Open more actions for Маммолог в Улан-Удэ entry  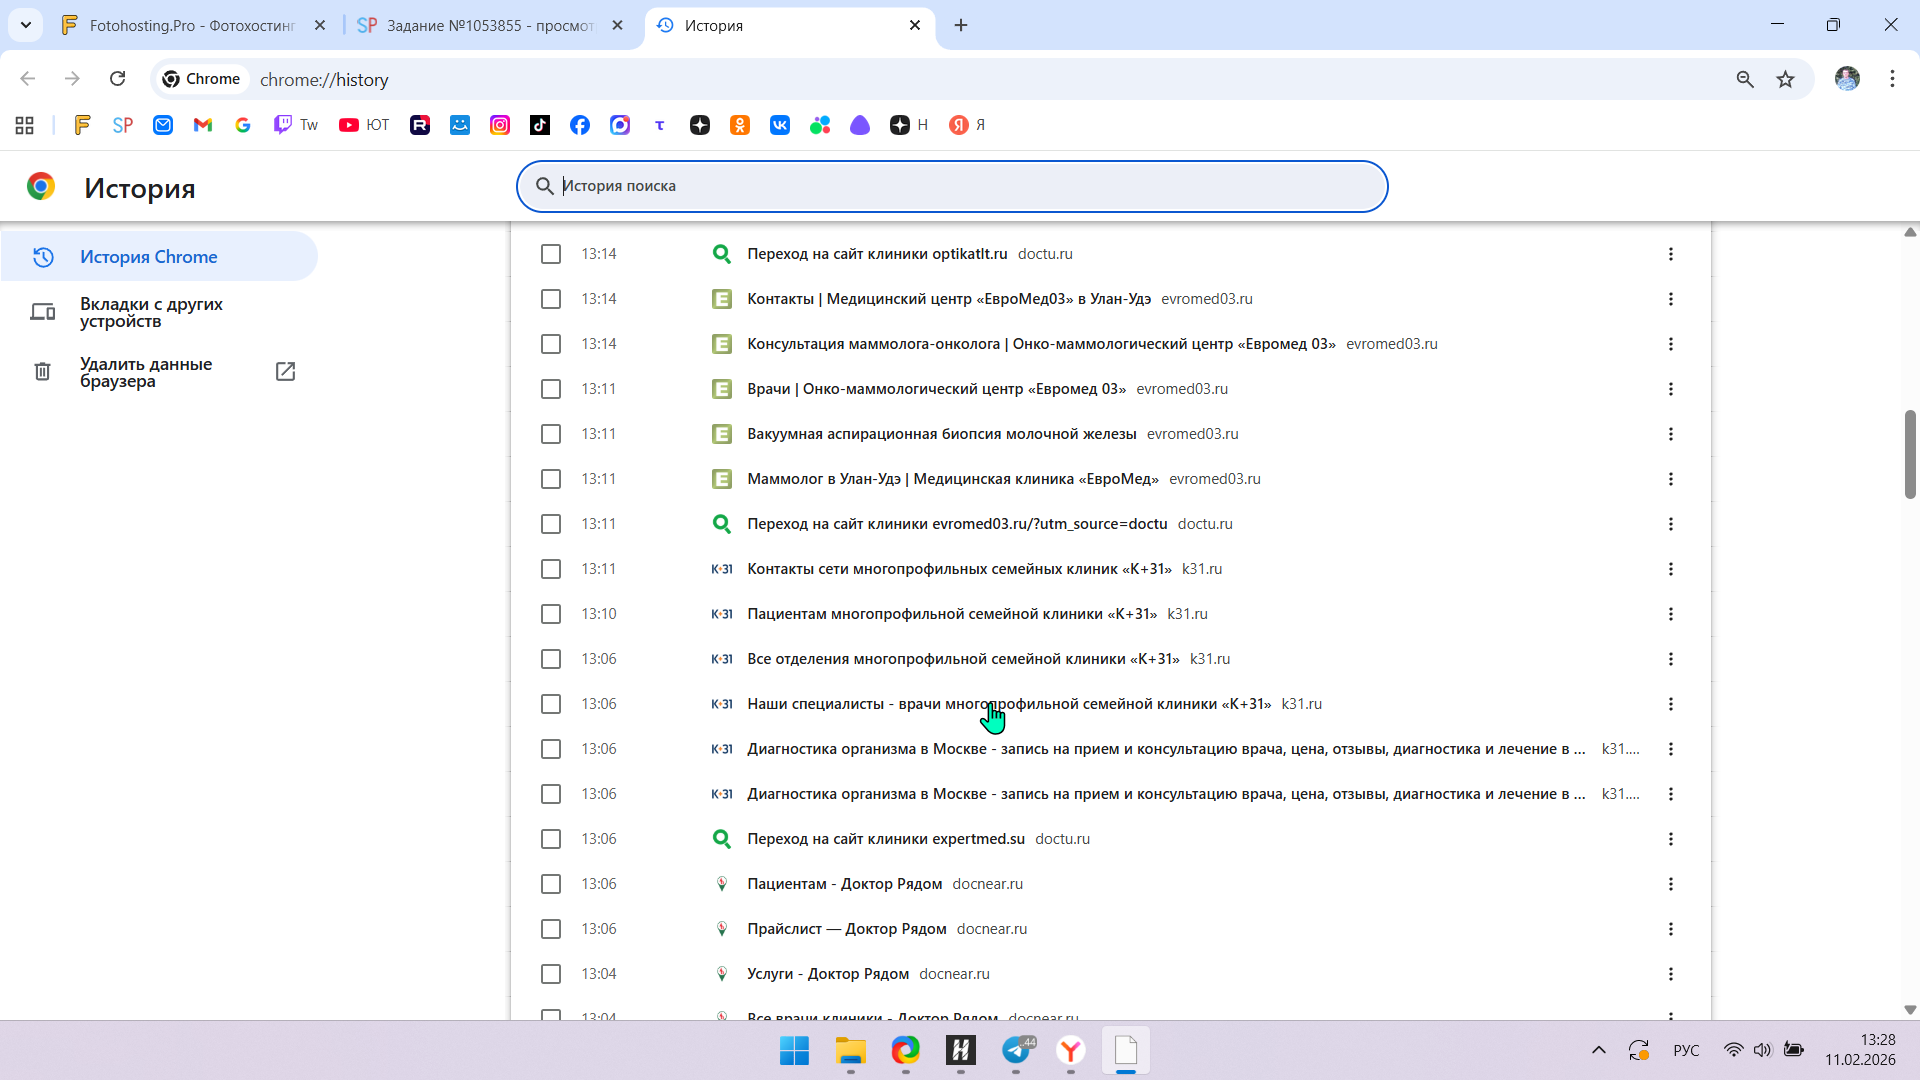[1670, 479]
